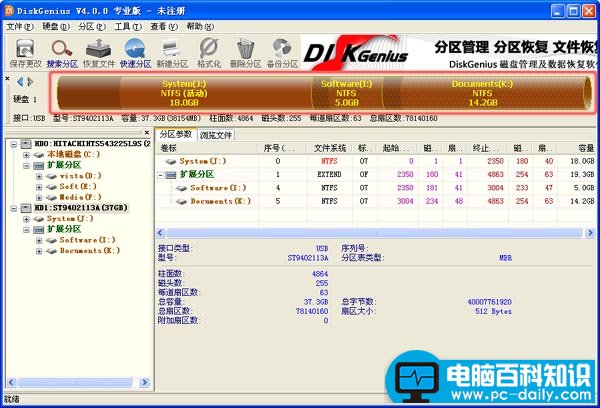Click the System(J:) drive icon in tree

point(39,219)
